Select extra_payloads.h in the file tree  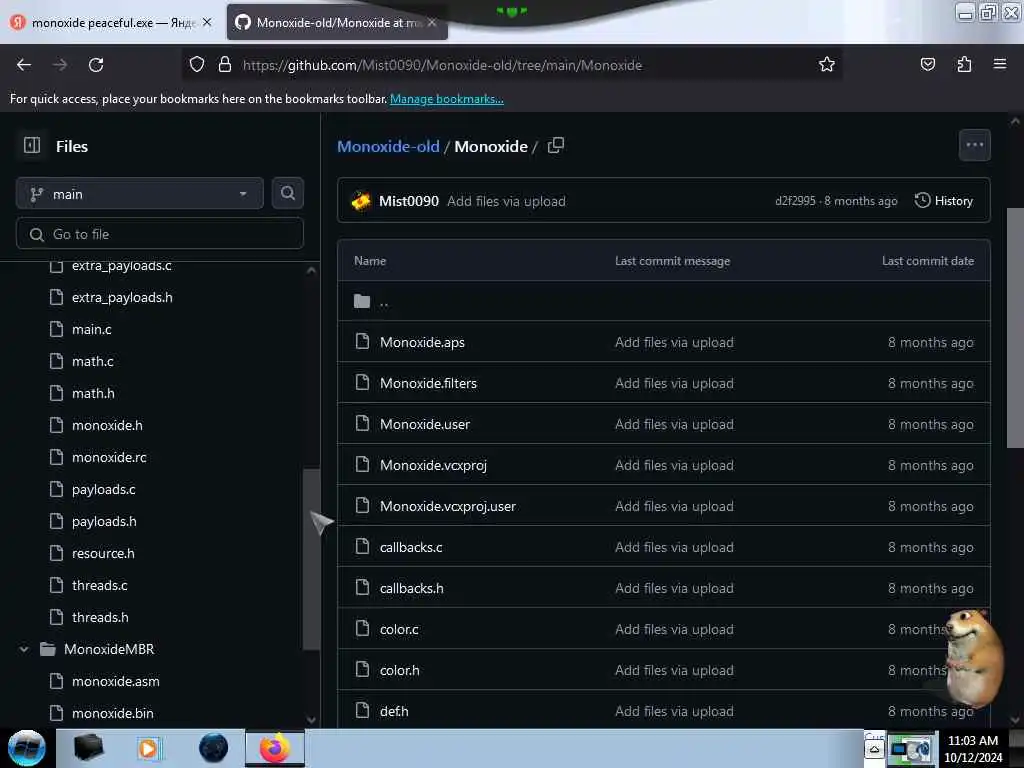(122, 297)
